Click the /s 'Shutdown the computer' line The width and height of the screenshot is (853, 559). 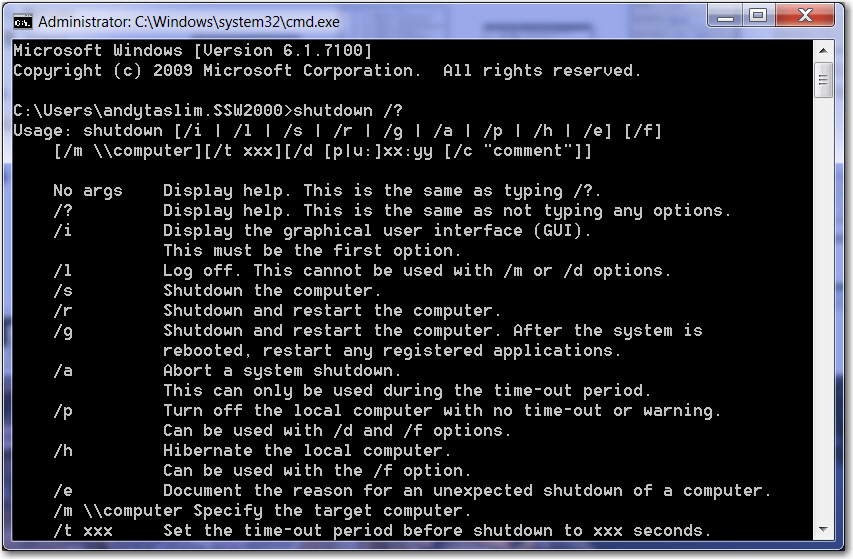point(272,290)
